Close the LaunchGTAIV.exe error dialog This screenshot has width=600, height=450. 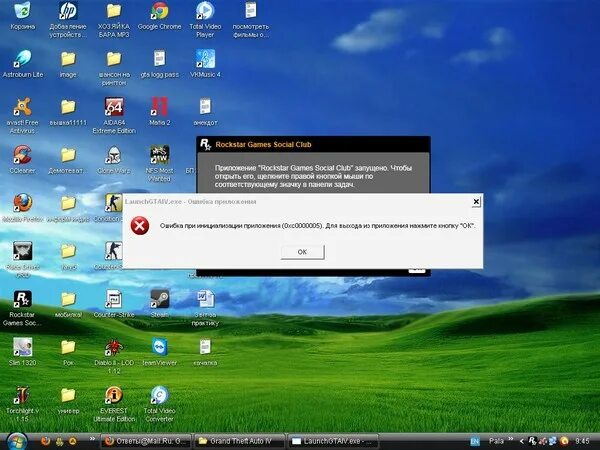click(476, 202)
